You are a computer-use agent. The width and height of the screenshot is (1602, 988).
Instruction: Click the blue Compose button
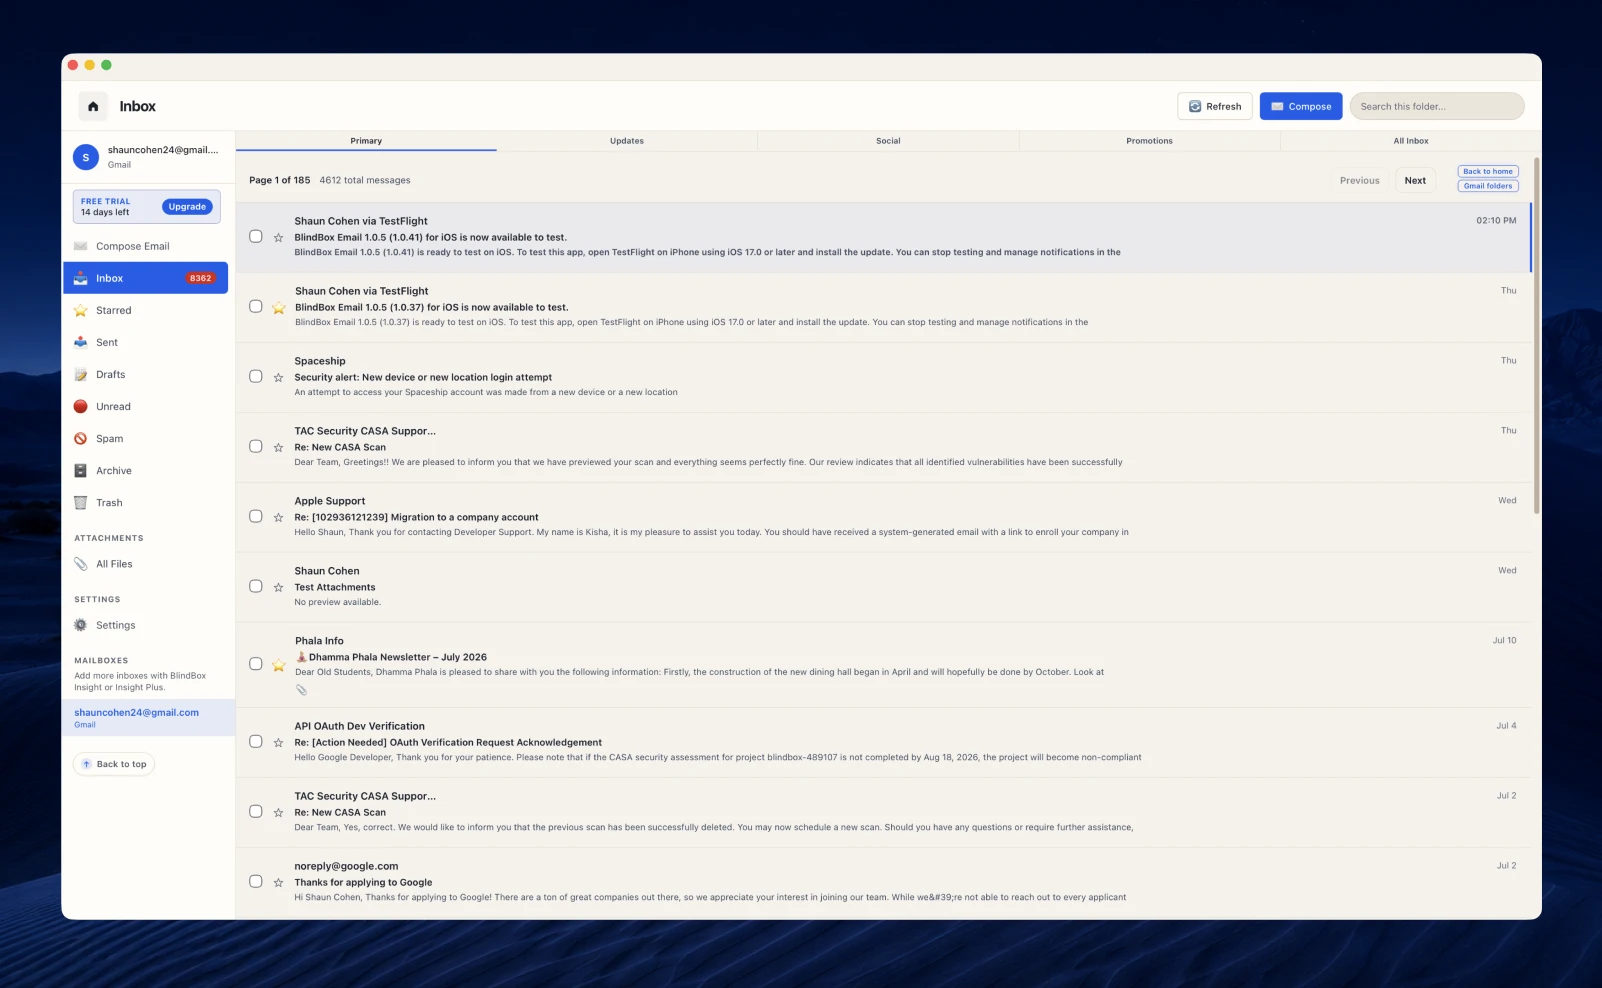tap(1301, 106)
